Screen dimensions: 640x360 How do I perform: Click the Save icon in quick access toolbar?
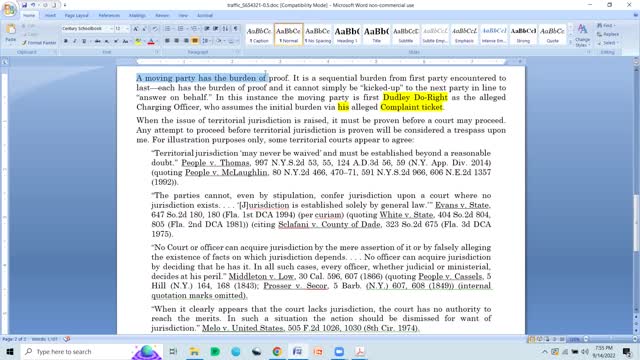(x=24, y=5)
